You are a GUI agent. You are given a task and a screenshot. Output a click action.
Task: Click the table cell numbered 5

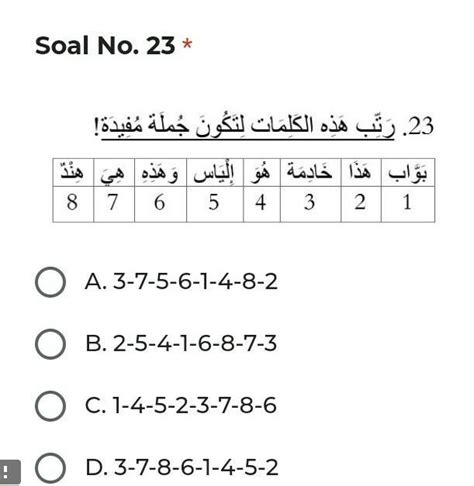[x=215, y=204]
